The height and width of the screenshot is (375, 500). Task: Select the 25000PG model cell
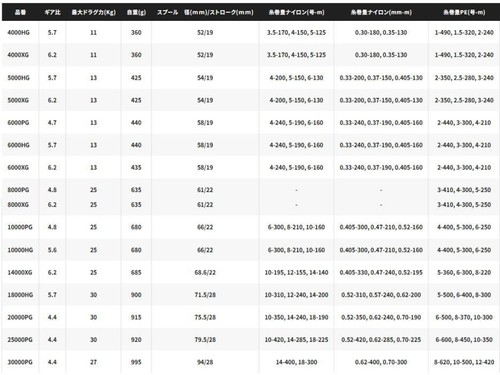[x=20, y=340]
